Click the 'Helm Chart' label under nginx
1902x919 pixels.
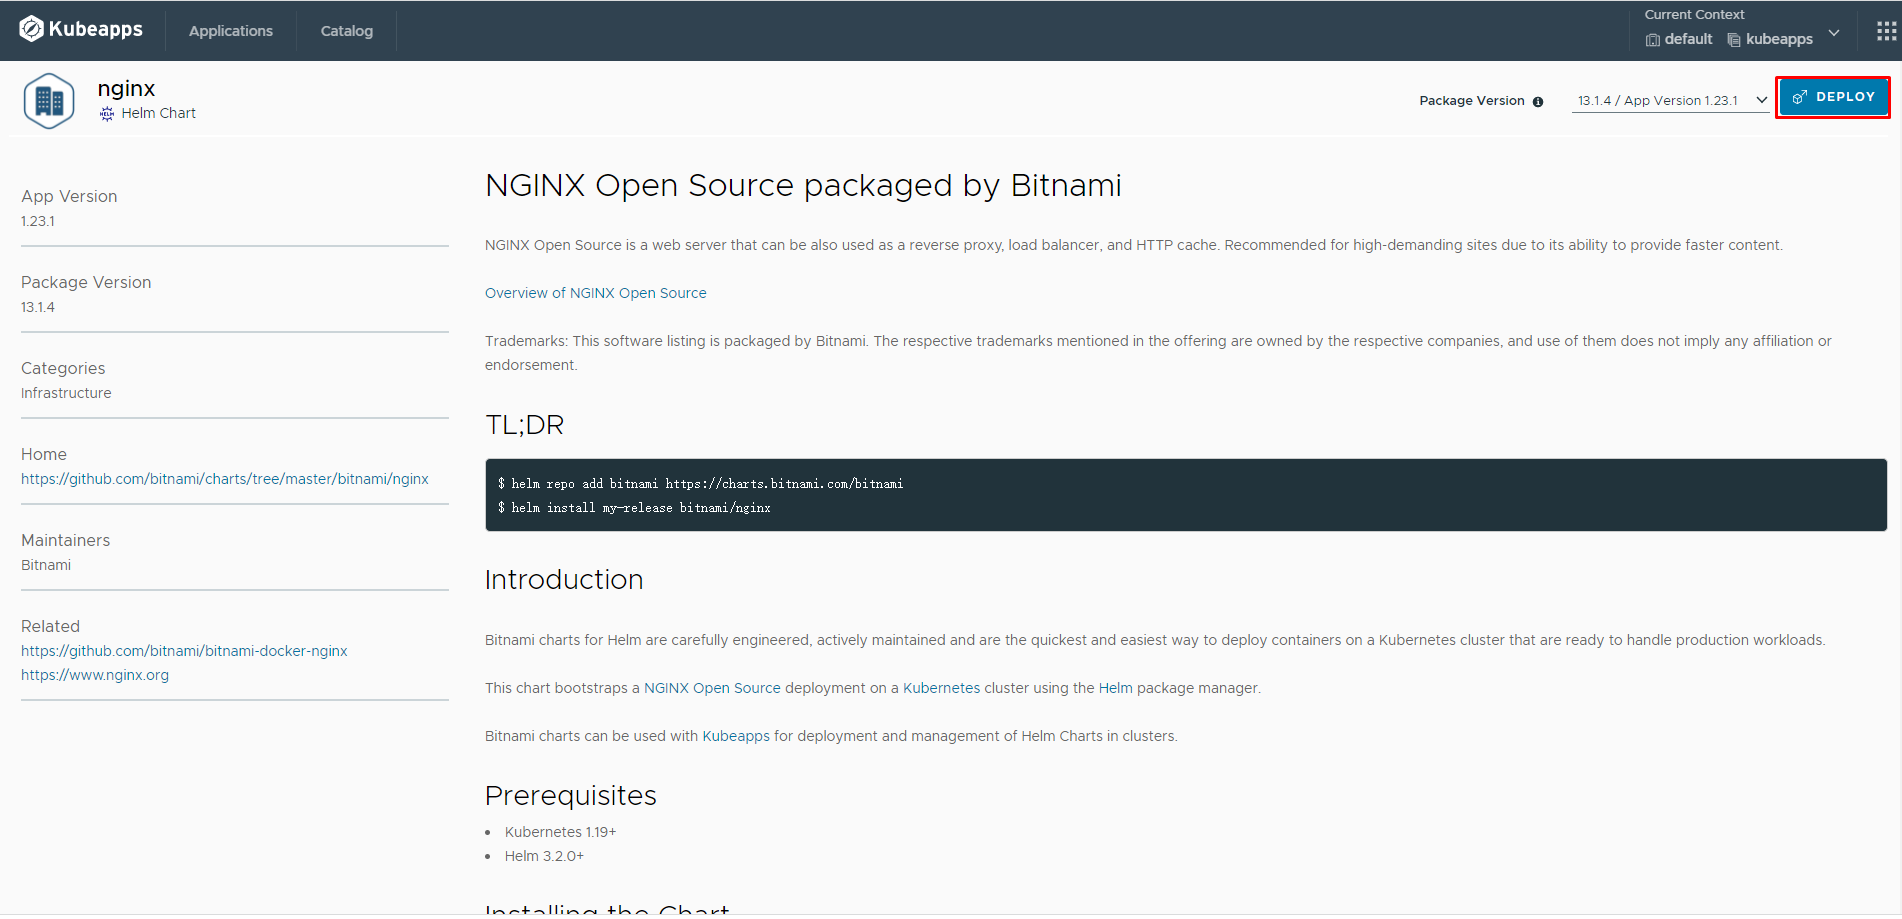click(x=158, y=113)
